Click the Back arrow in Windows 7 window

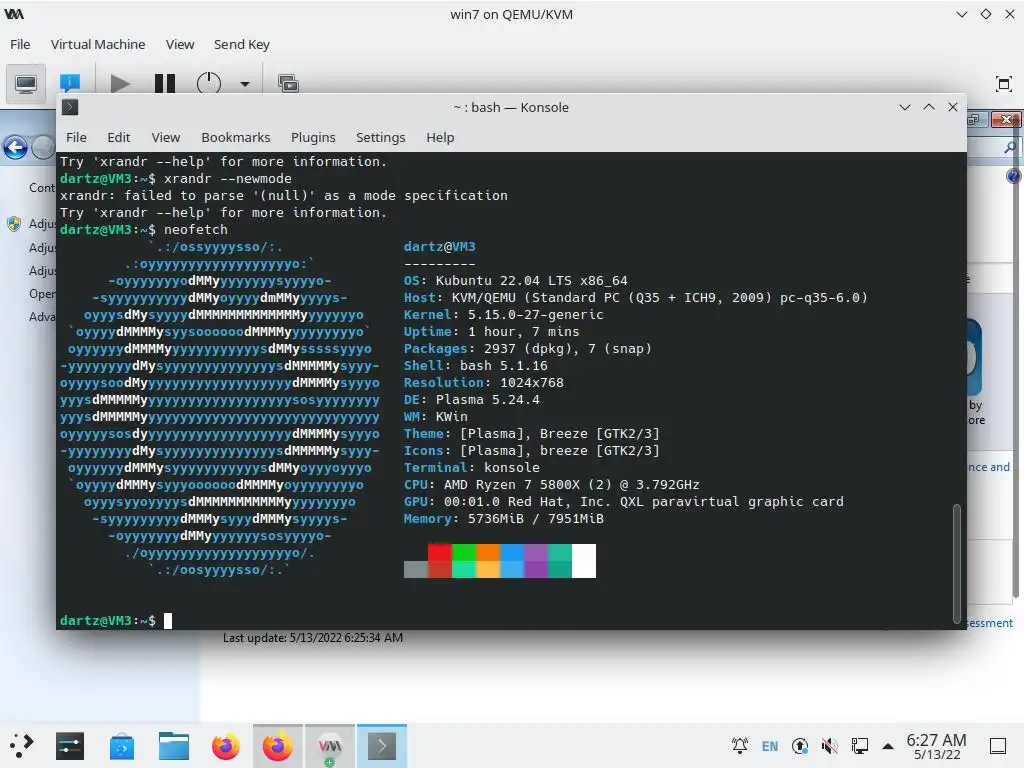16,148
